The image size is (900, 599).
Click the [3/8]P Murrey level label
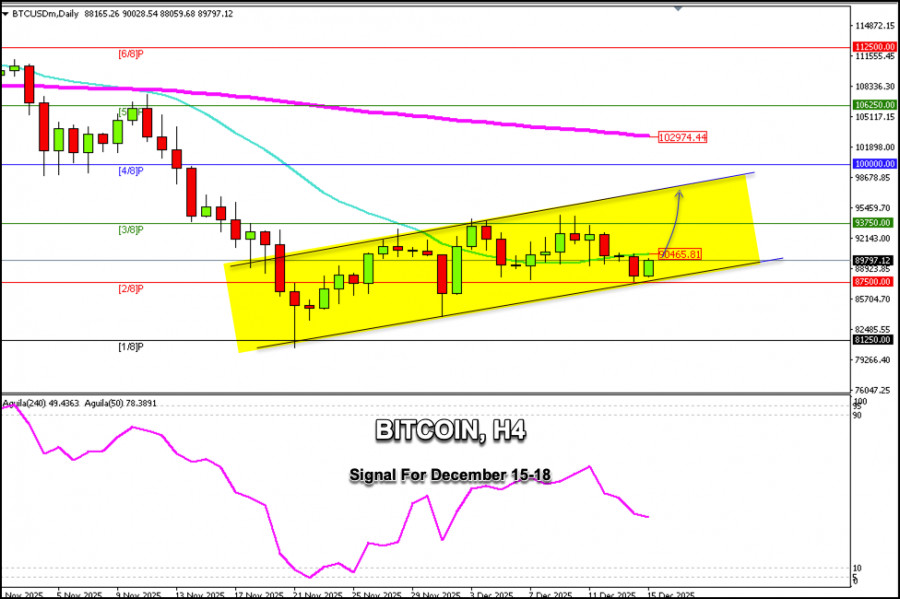(131, 230)
